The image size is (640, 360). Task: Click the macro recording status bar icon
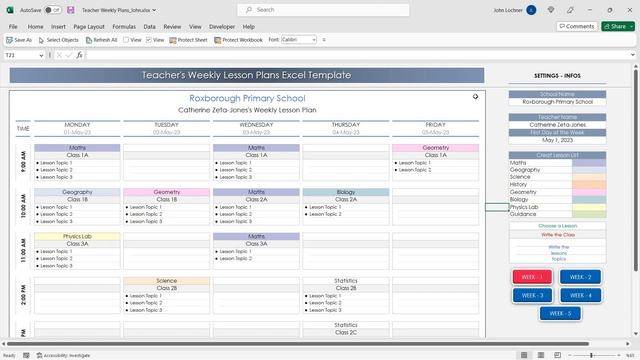tap(26, 356)
